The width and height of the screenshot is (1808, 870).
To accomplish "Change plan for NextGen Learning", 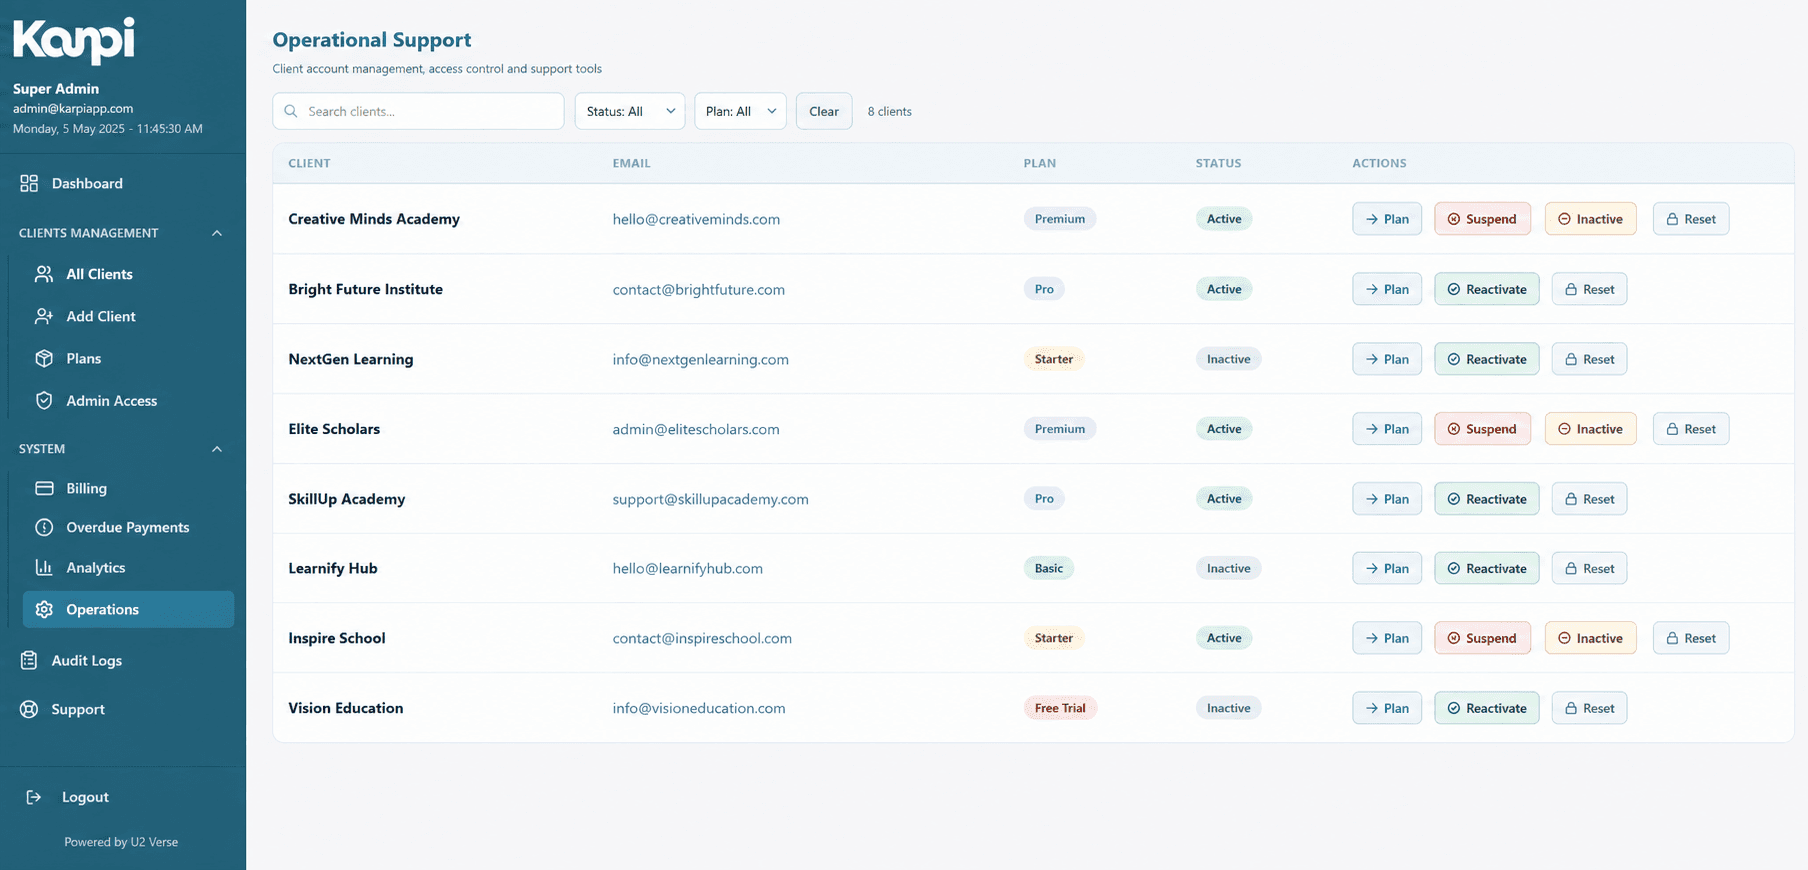I will pos(1387,359).
